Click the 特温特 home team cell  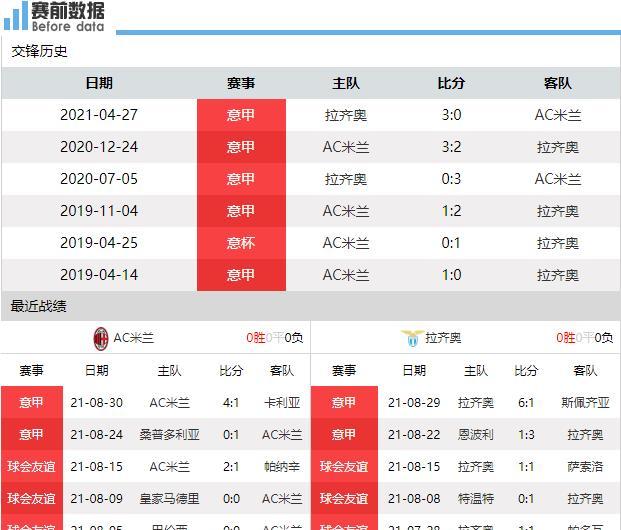point(476,499)
